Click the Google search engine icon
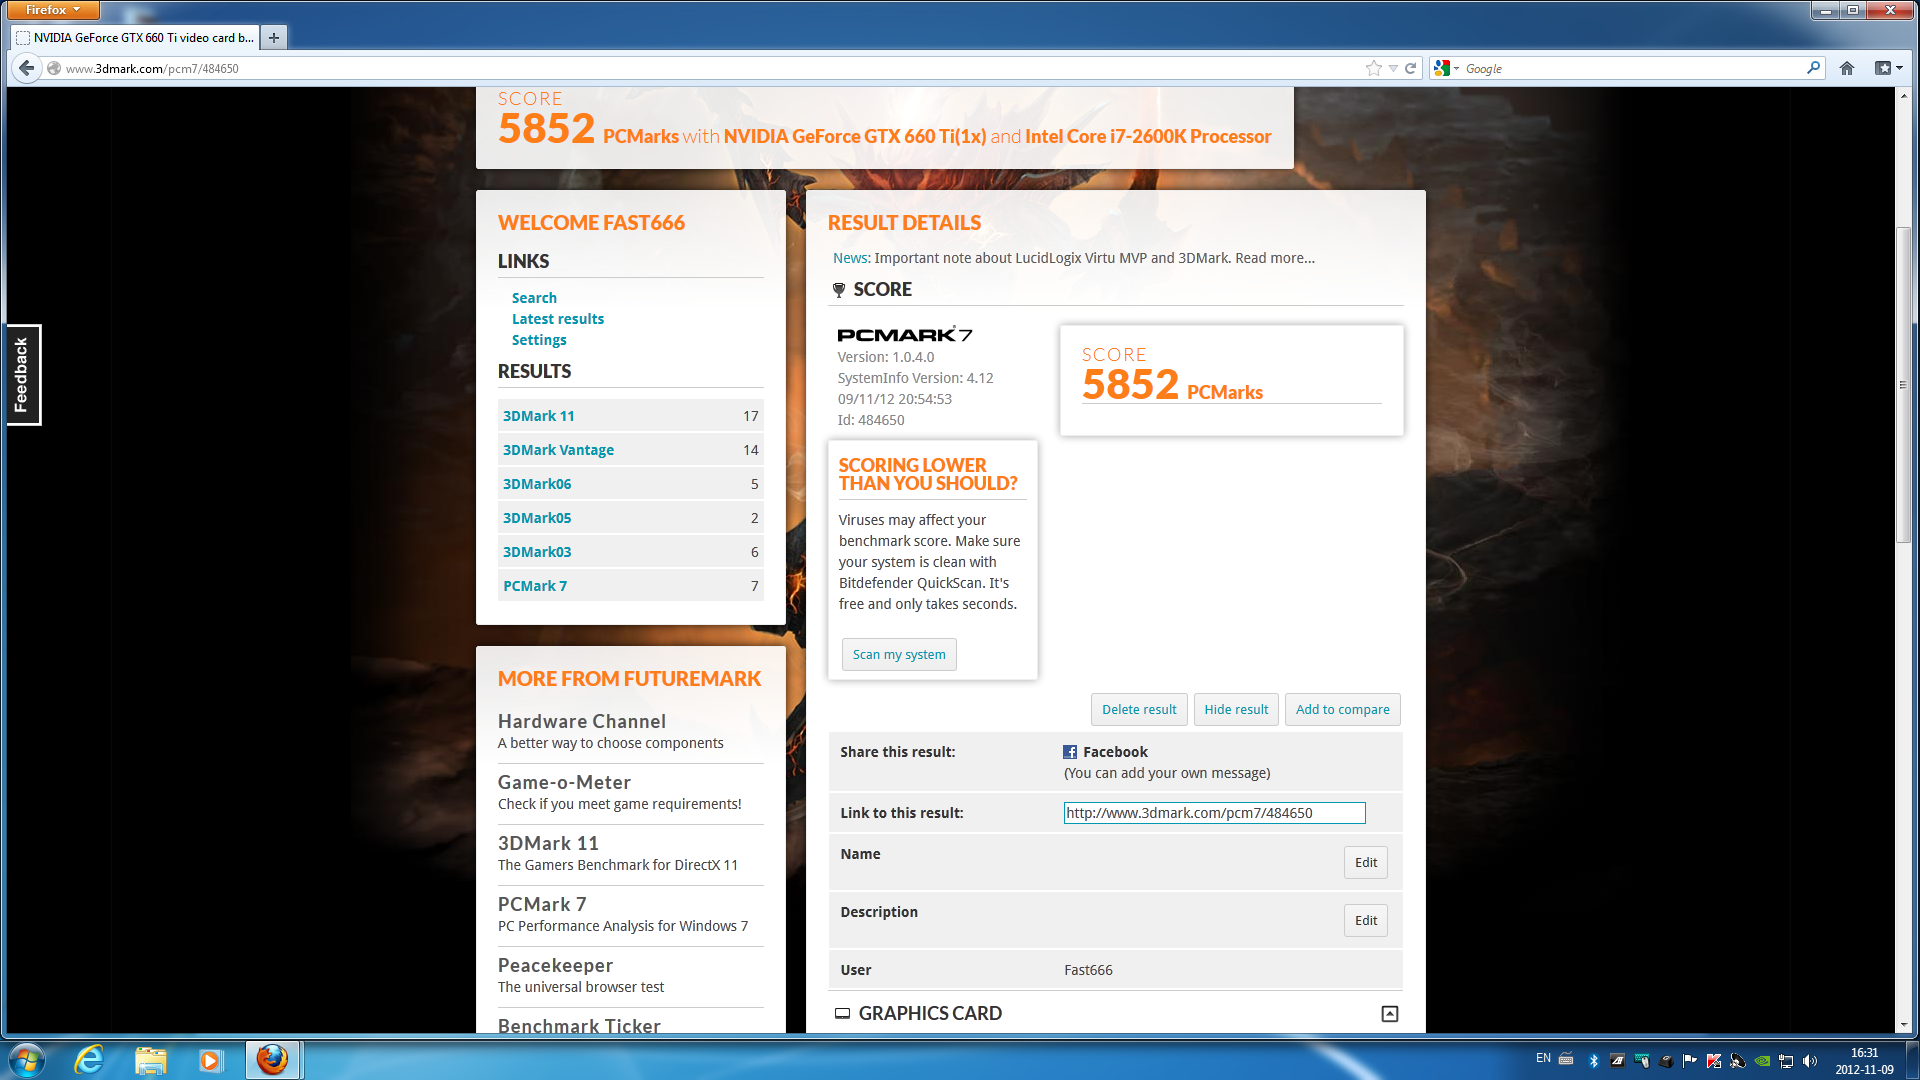 [1442, 68]
